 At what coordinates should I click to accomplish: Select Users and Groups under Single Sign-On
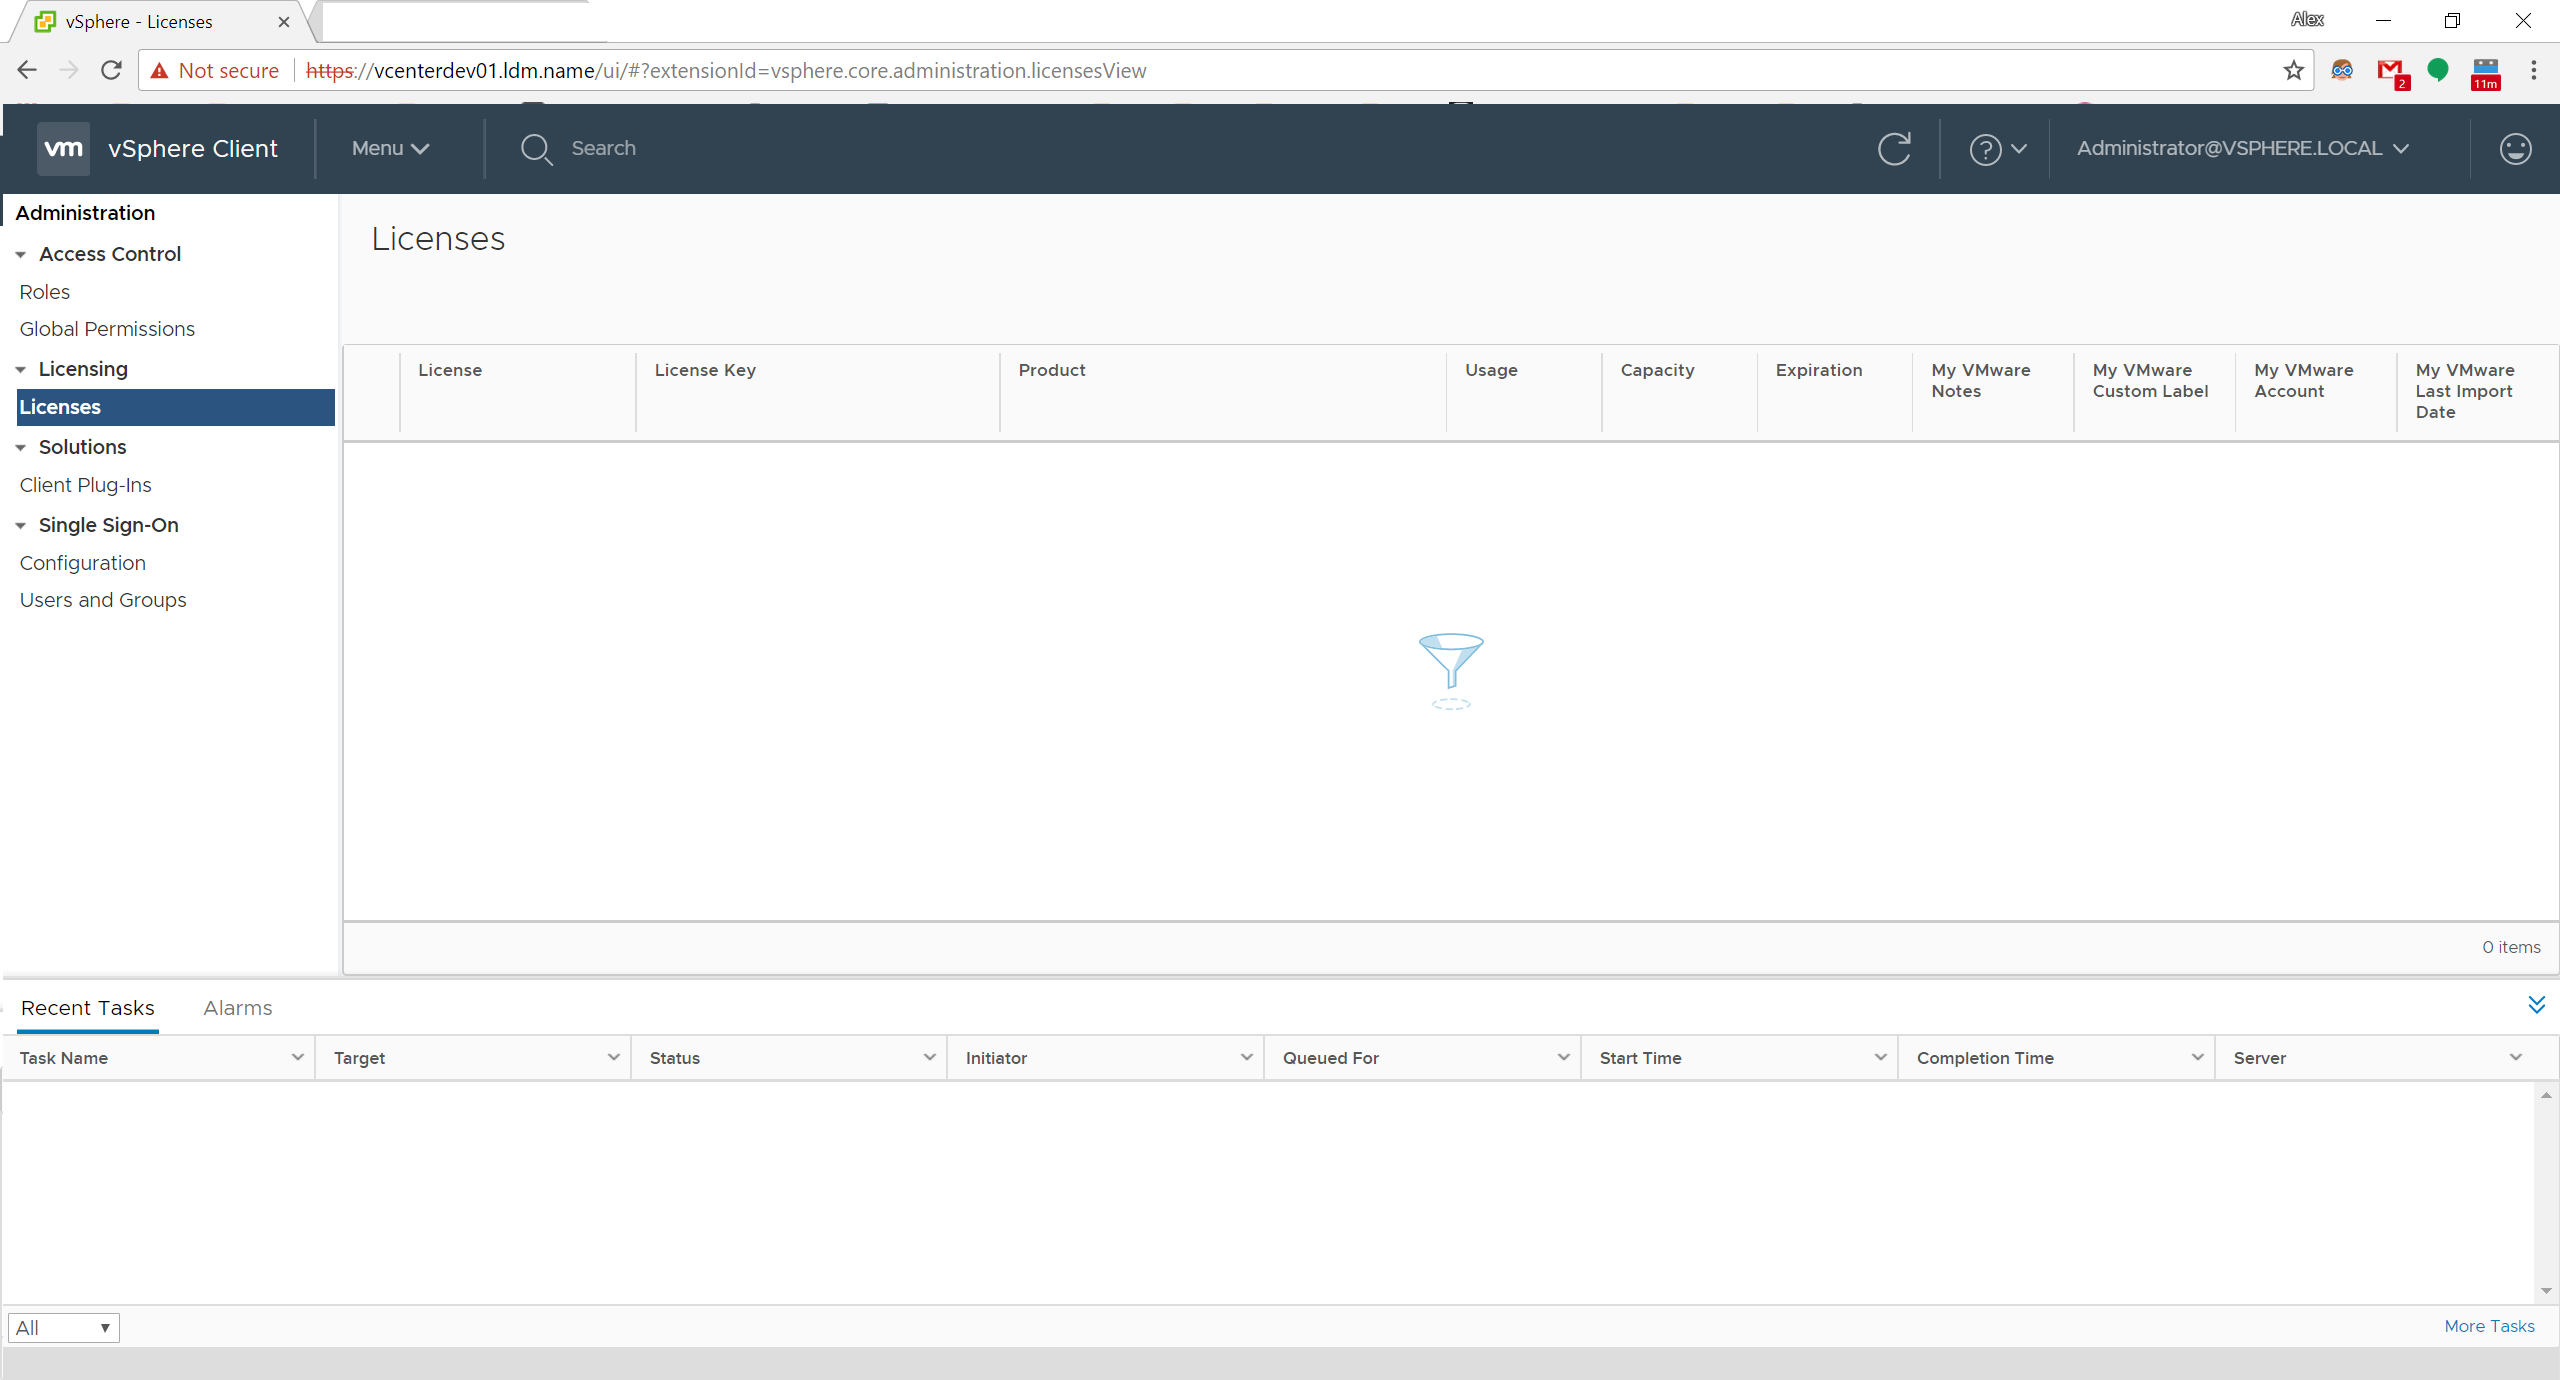click(103, 599)
